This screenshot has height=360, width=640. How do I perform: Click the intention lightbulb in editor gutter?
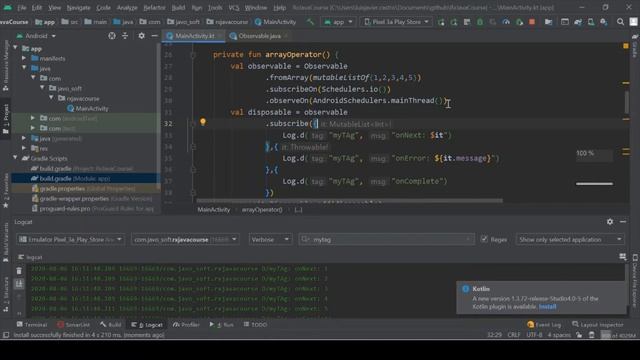point(203,121)
